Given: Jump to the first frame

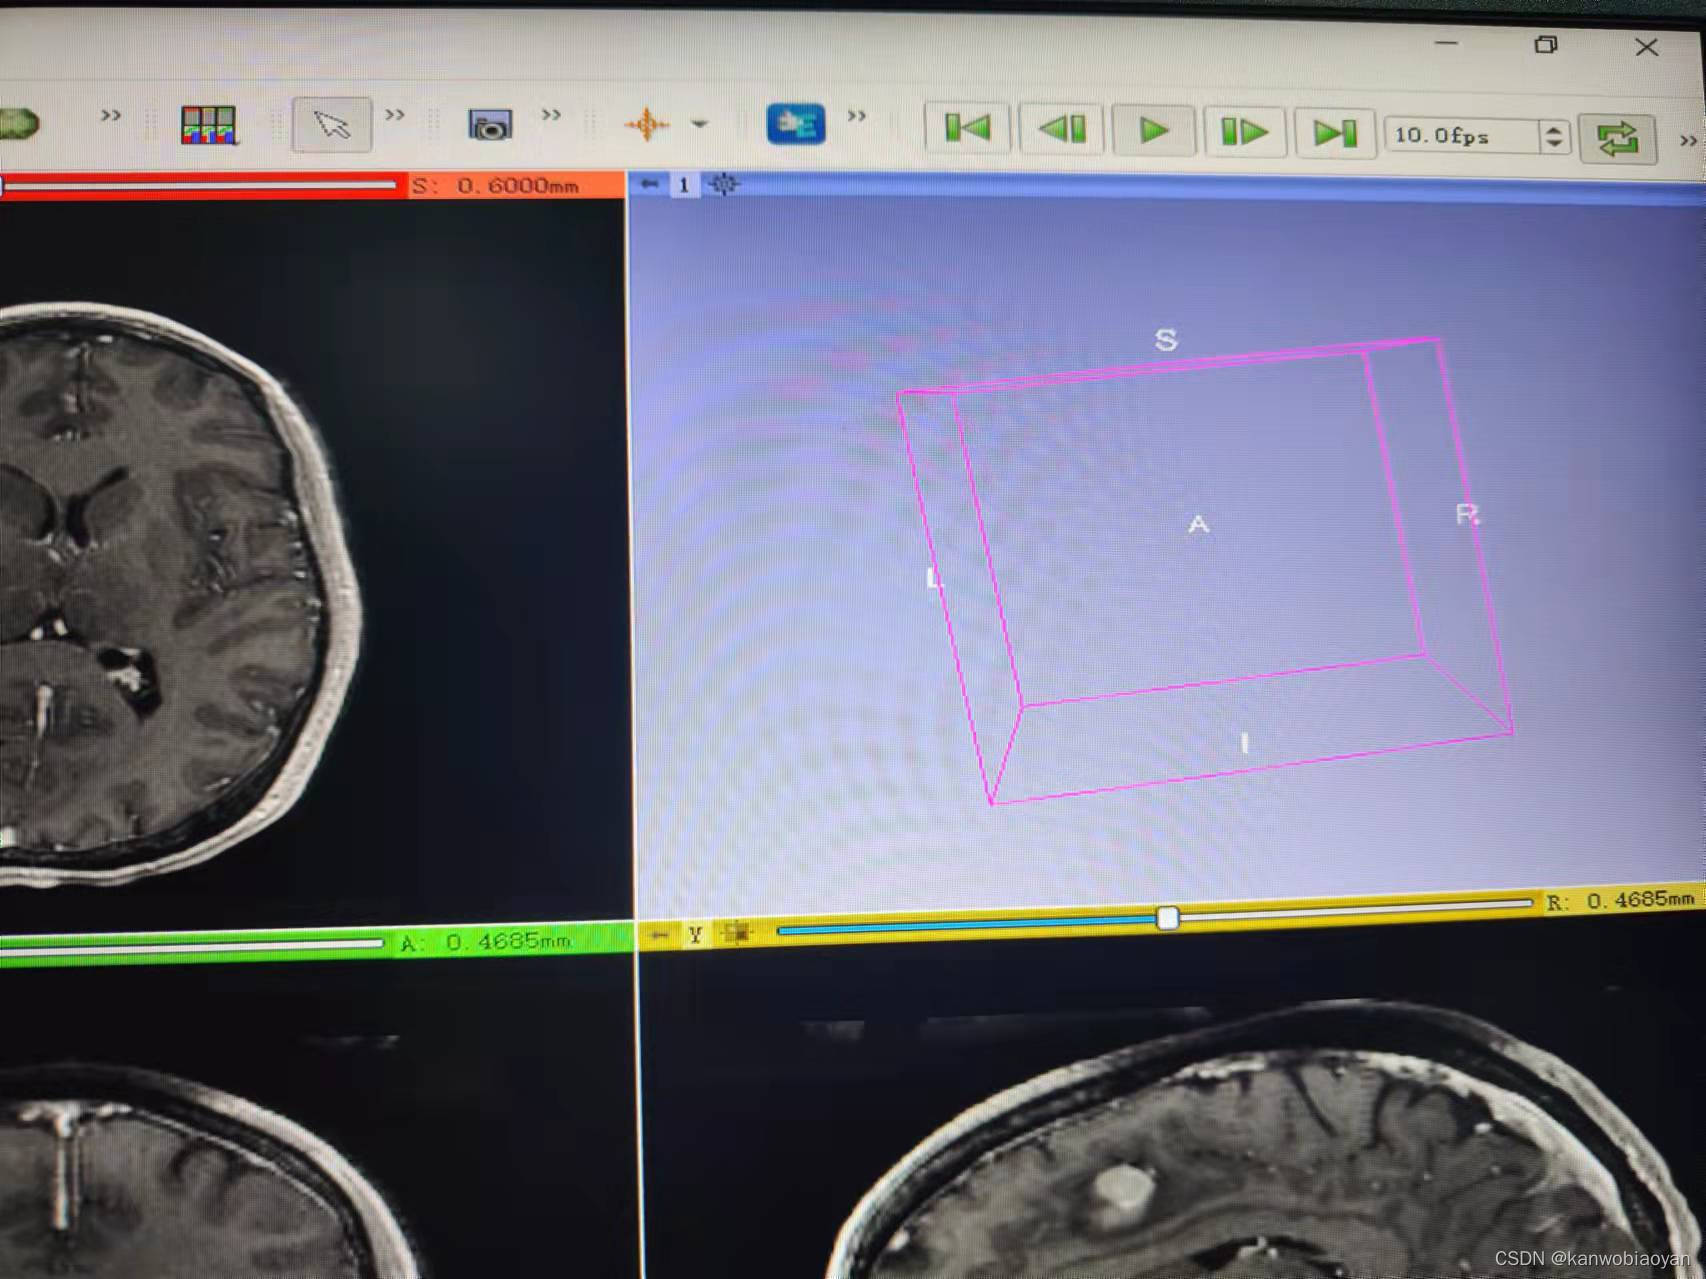Looking at the screenshot, I should tap(967, 128).
